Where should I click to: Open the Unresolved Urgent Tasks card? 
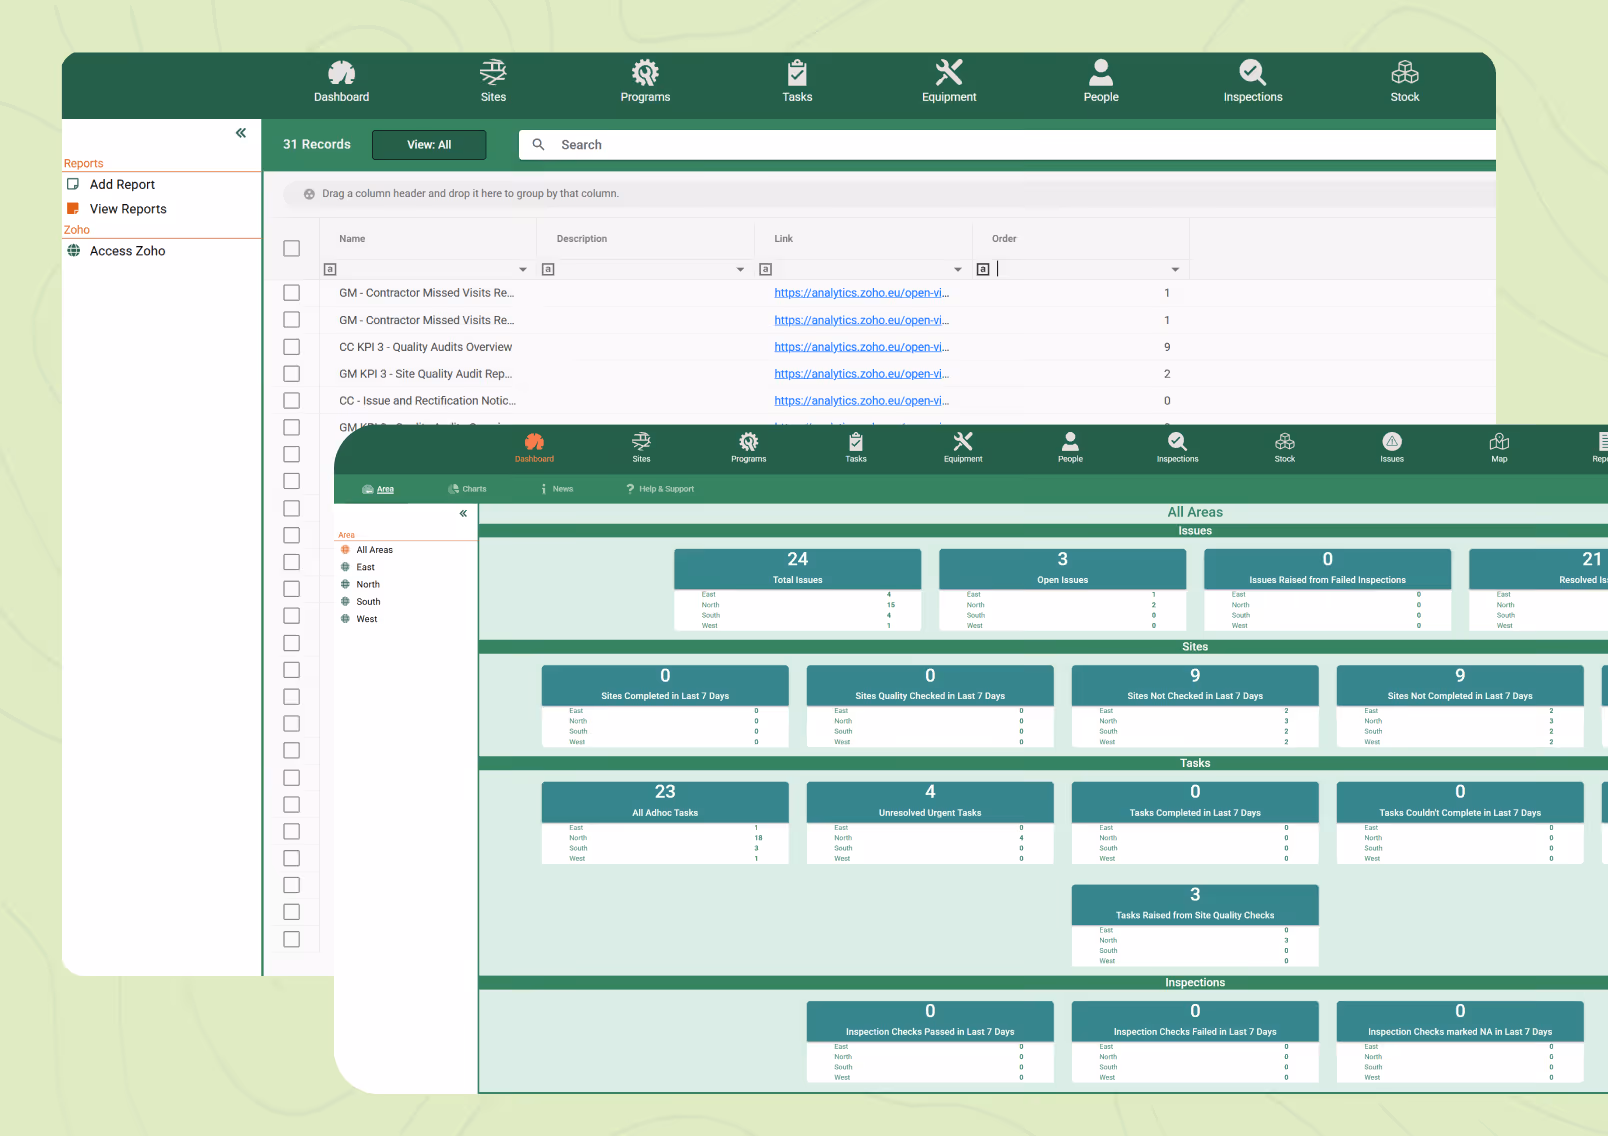point(930,823)
